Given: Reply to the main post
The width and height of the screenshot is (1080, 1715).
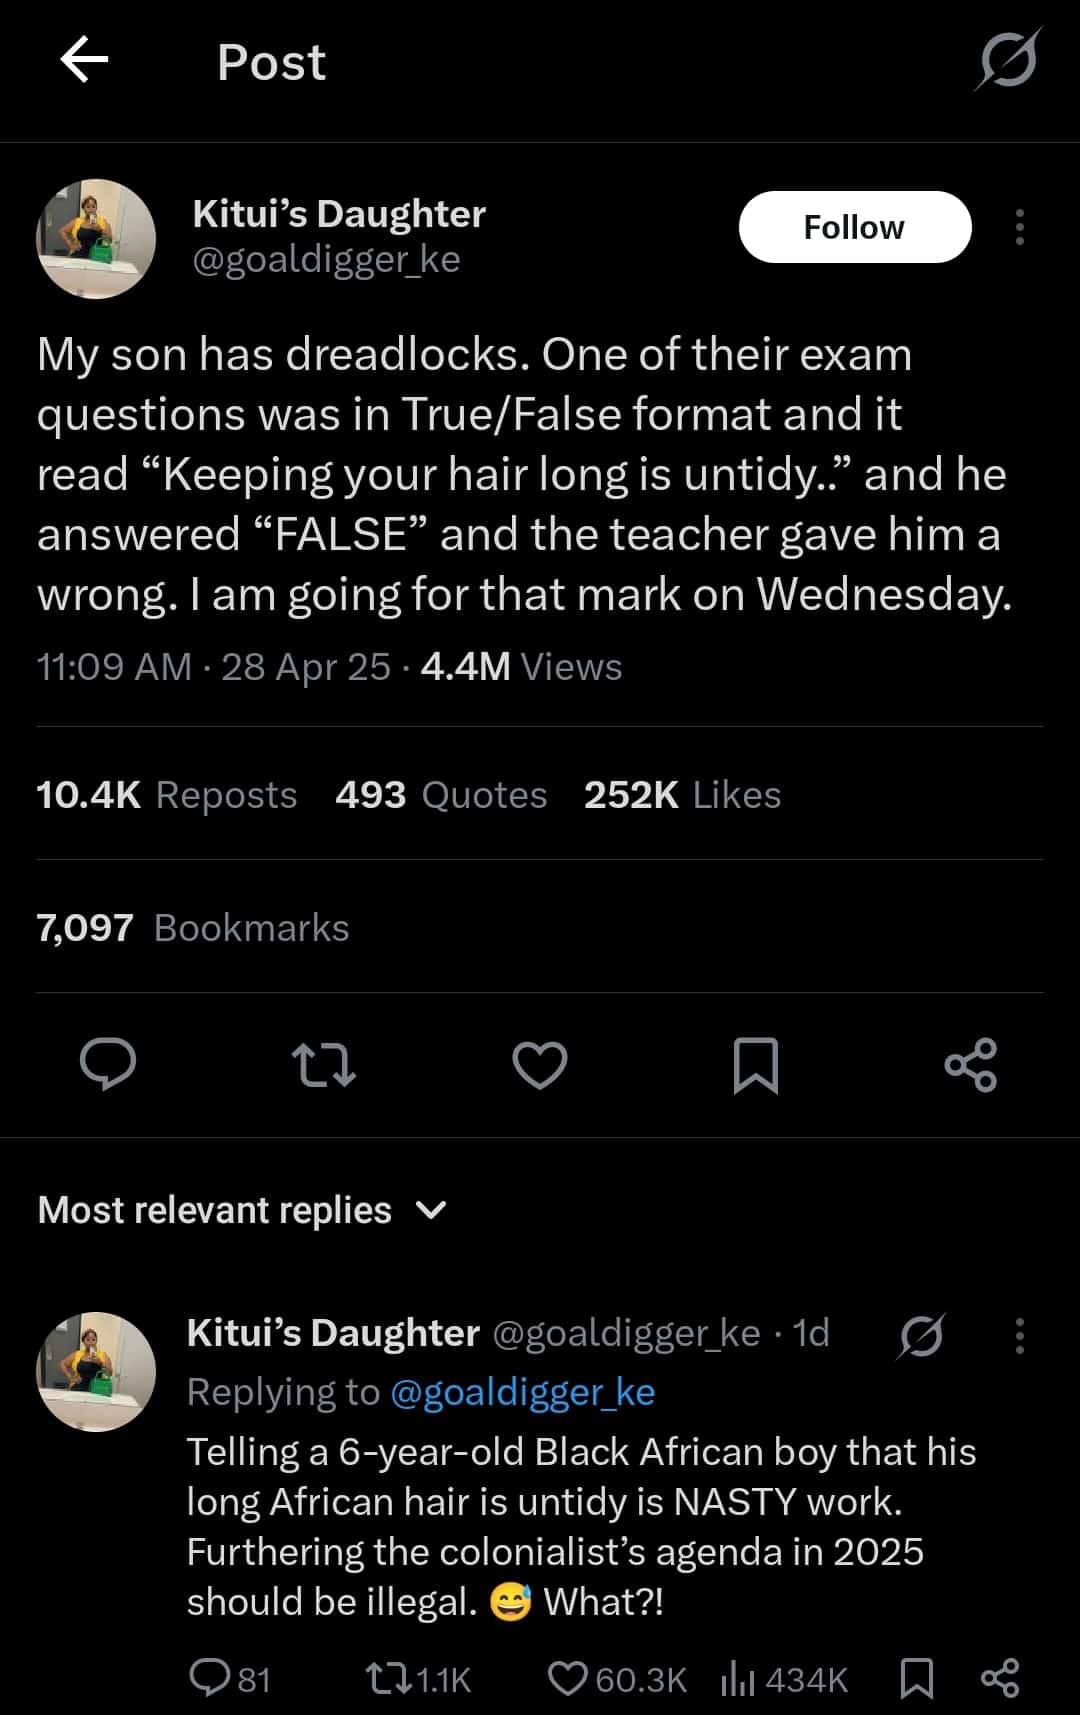Looking at the screenshot, I should [108, 1063].
